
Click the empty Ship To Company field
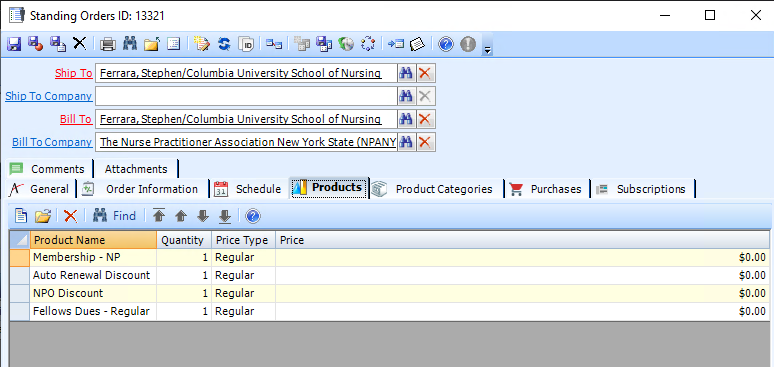tap(246, 96)
